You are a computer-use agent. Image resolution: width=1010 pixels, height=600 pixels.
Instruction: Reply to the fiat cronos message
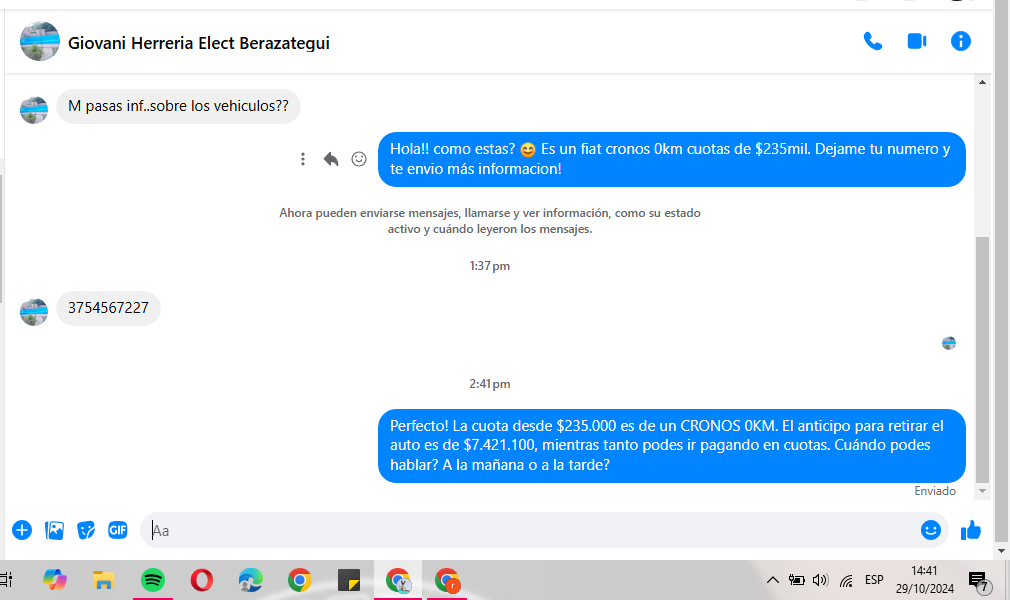coord(331,159)
